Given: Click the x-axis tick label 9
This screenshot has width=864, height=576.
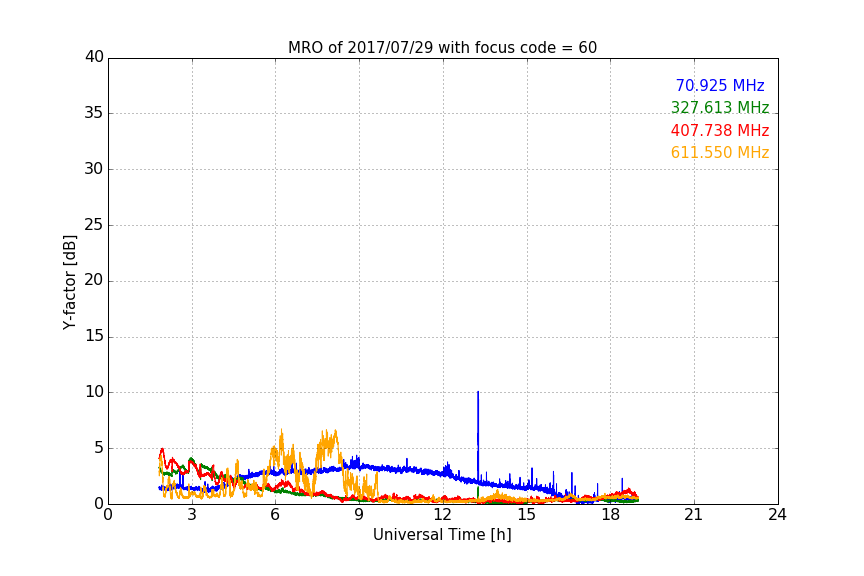Looking at the screenshot, I should tap(359, 515).
